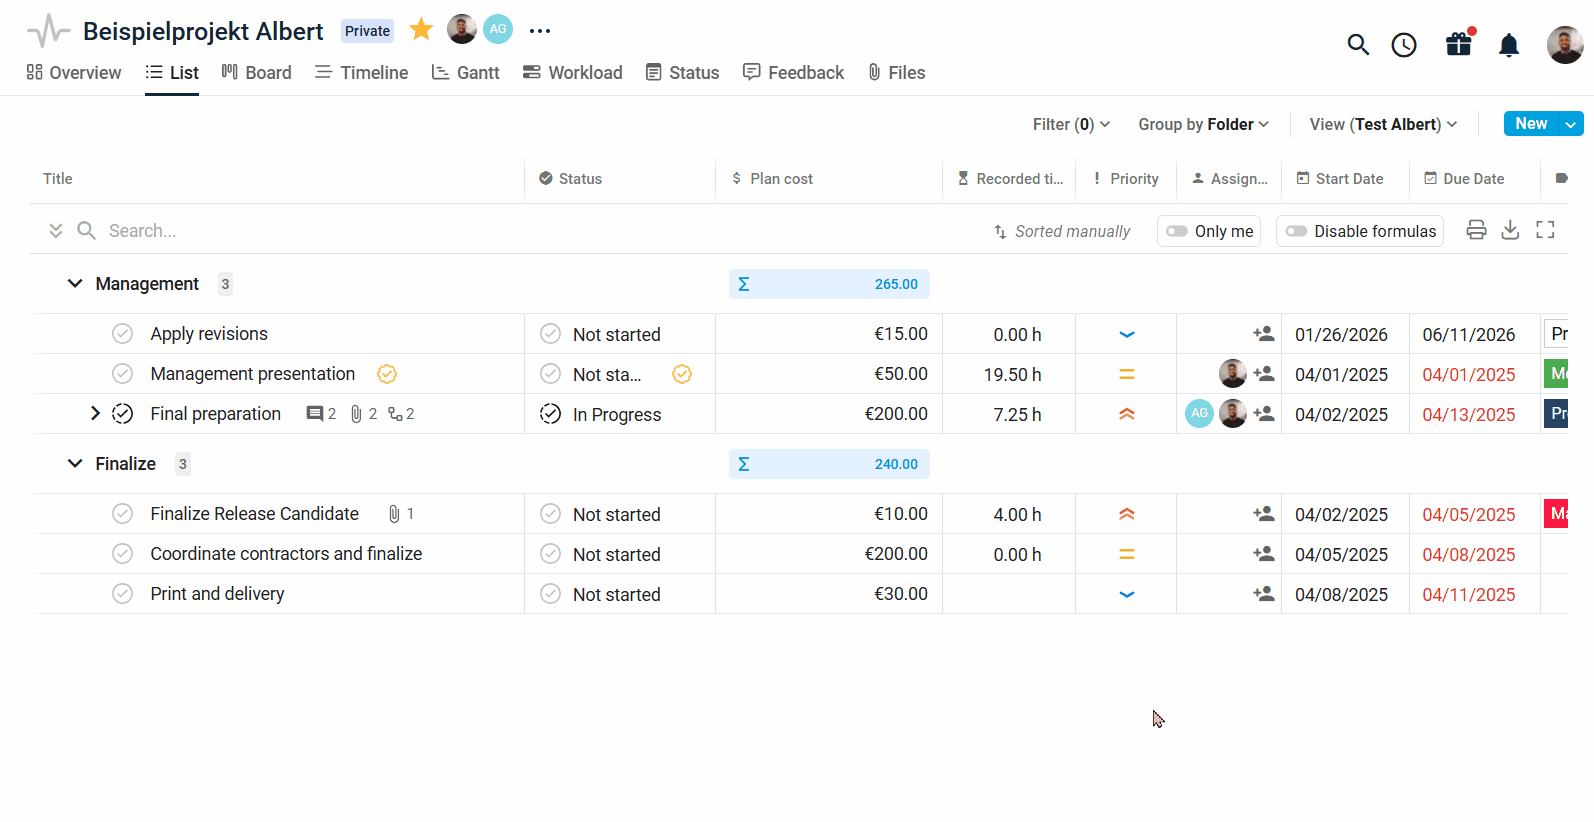1594x822 pixels.
Task: Collapse the Management folder group
Action: 75,284
